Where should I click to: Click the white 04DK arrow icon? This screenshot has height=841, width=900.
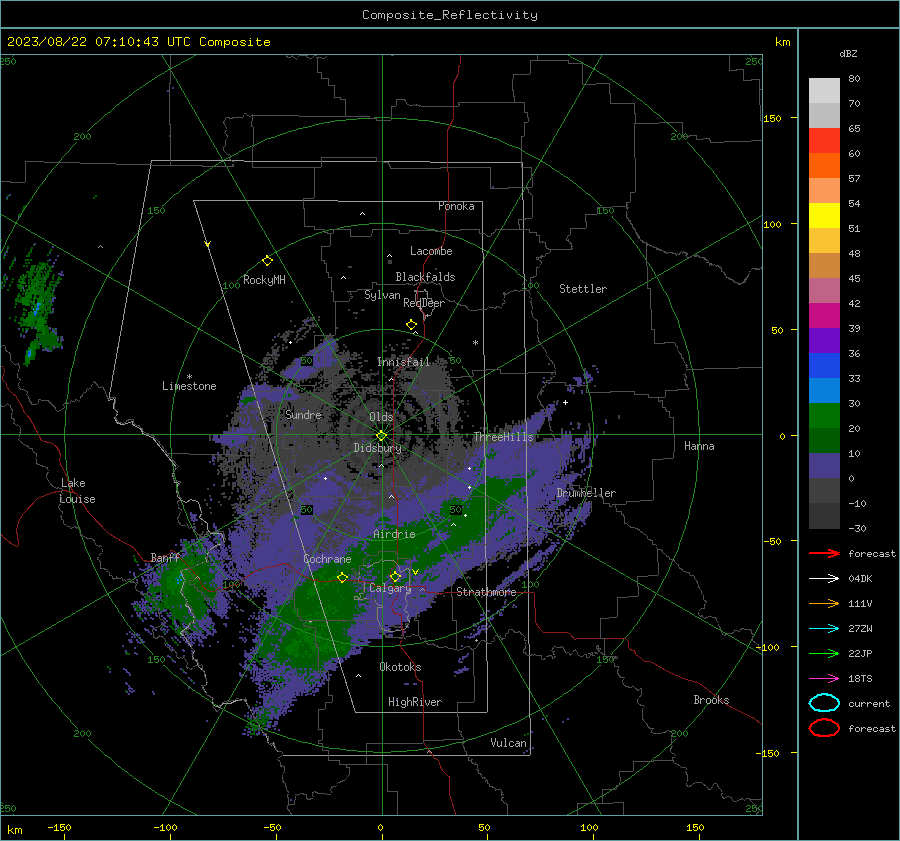click(824, 578)
